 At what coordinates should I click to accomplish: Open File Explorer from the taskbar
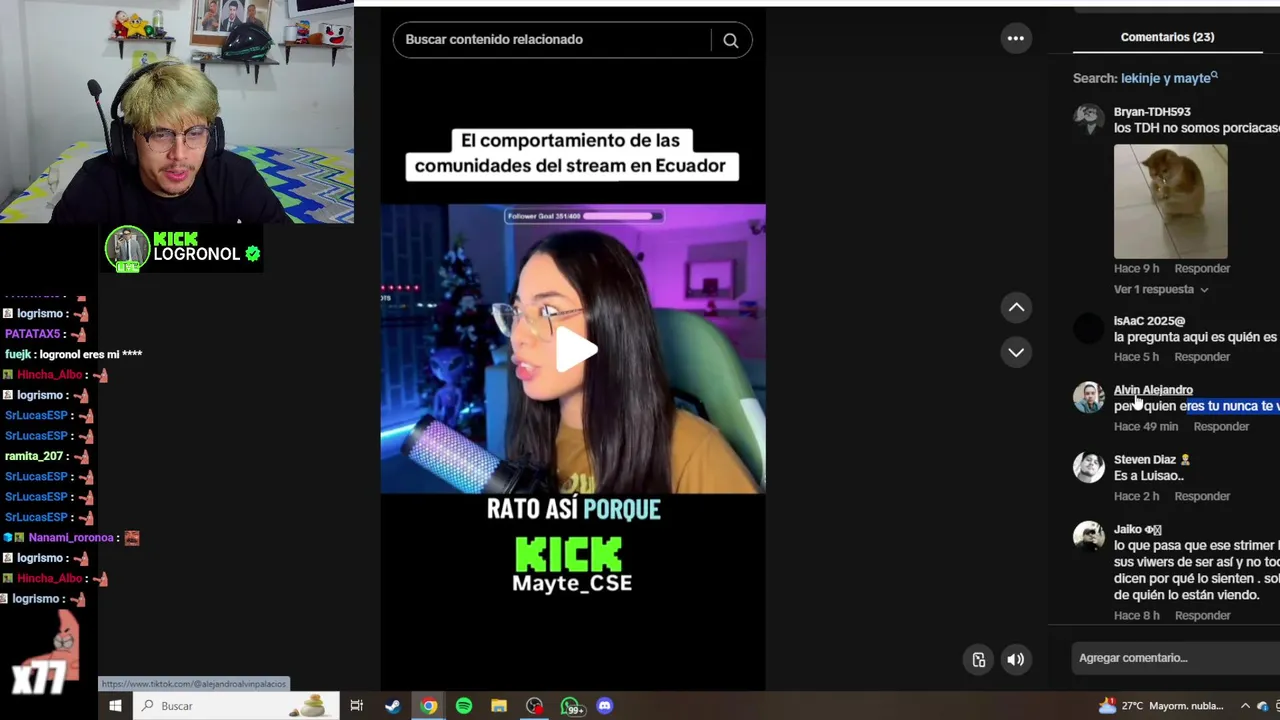(x=499, y=706)
